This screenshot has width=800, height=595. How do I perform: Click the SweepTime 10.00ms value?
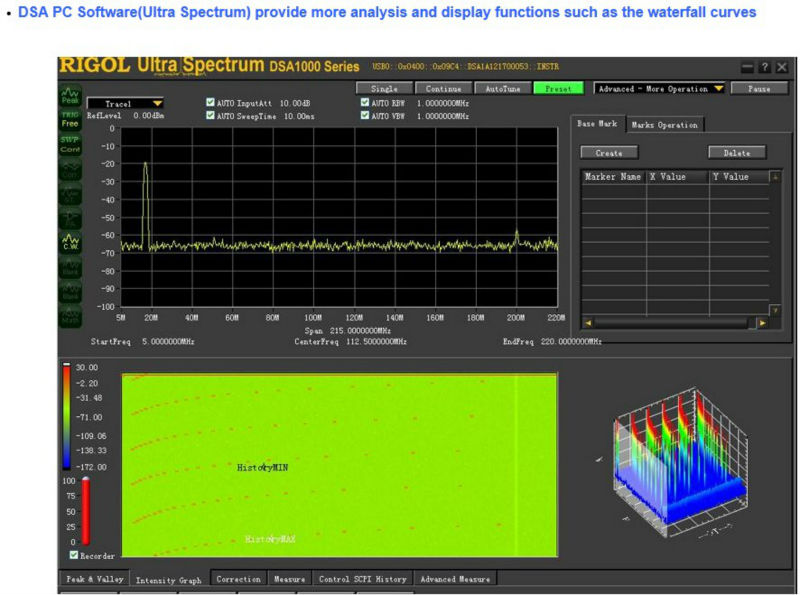click(299, 116)
